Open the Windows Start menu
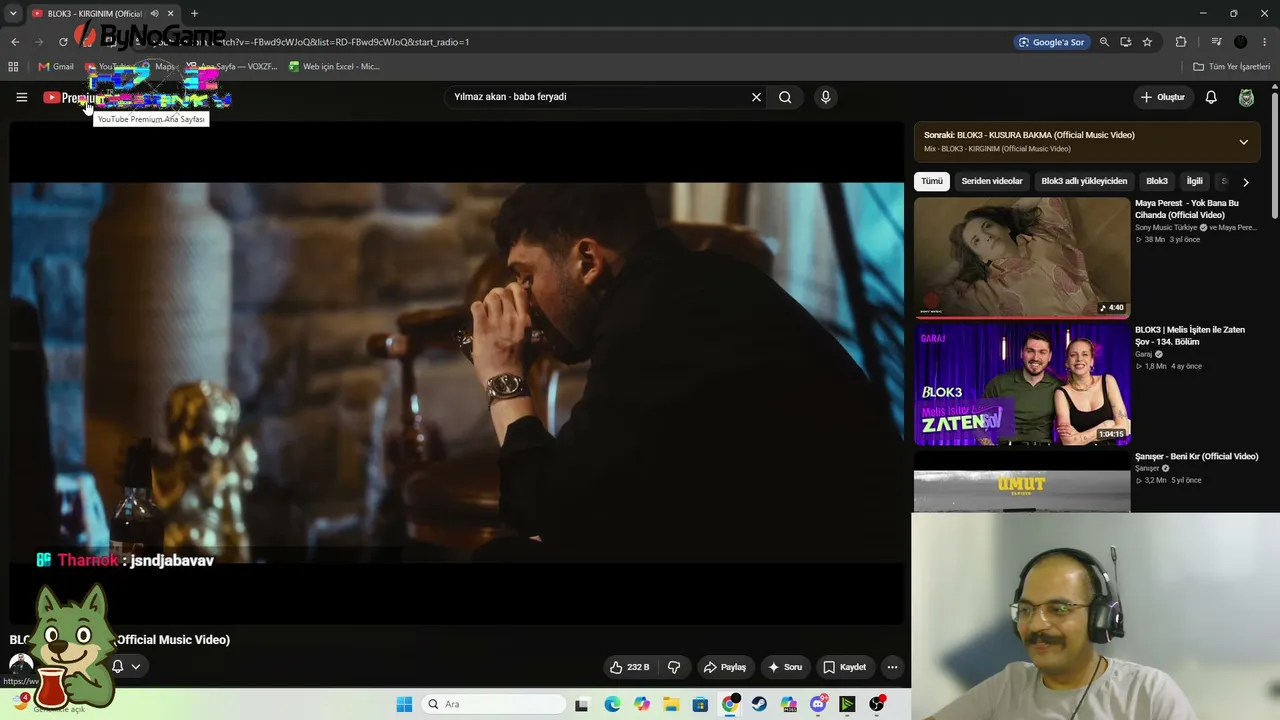This screenshot has height=720, width=1280. (404, 704)
